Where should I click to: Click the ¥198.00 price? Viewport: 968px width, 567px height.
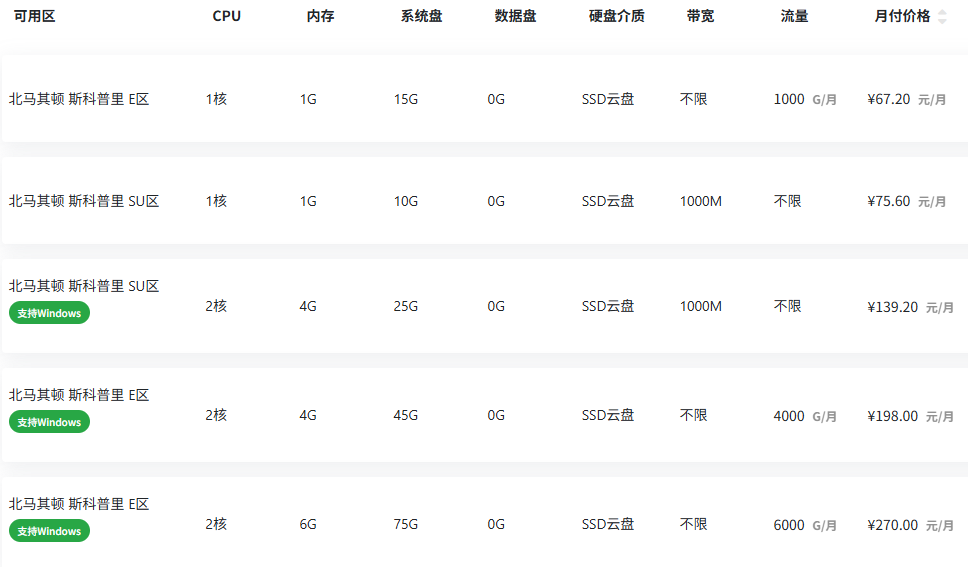pos(892,416)
